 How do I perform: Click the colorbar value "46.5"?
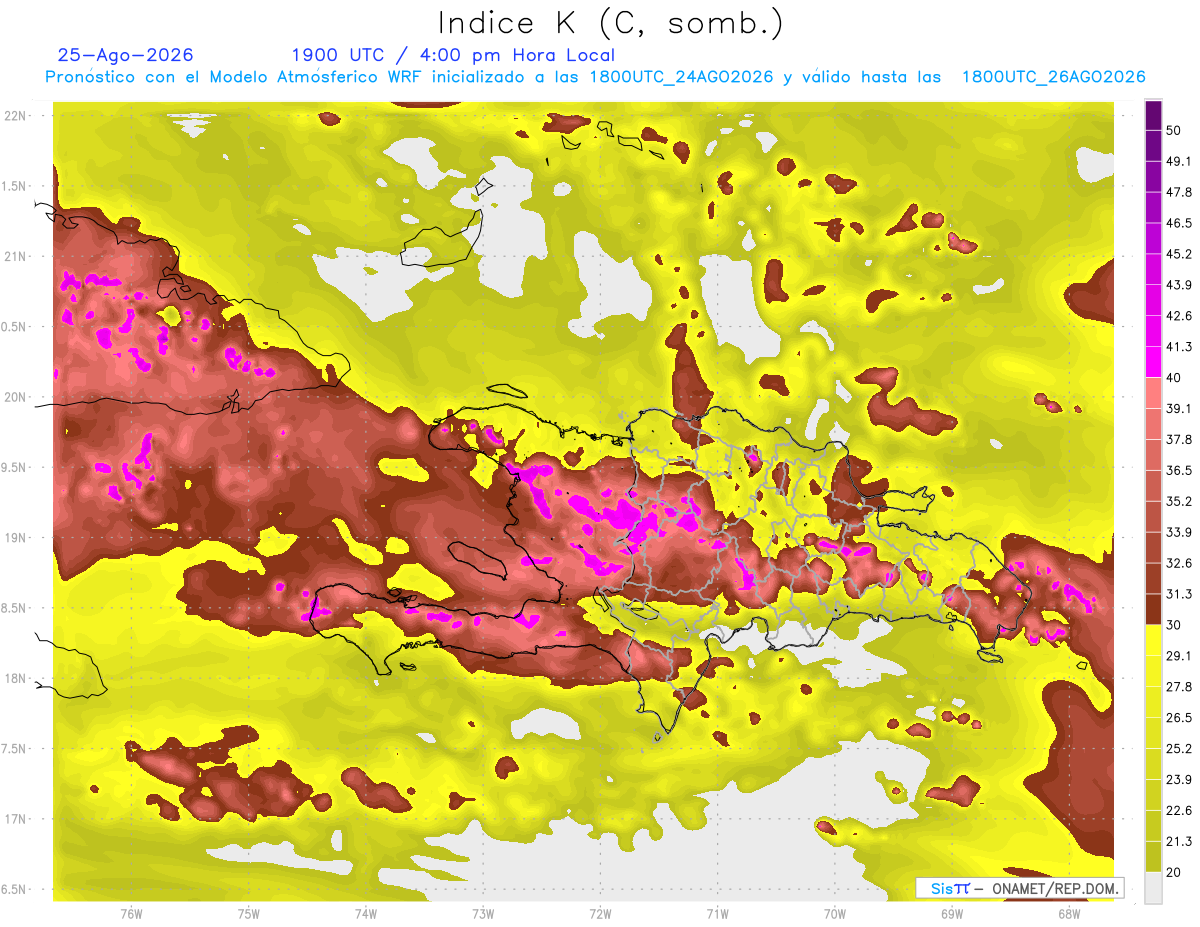pyautogui.click(x=1179, y=223)
